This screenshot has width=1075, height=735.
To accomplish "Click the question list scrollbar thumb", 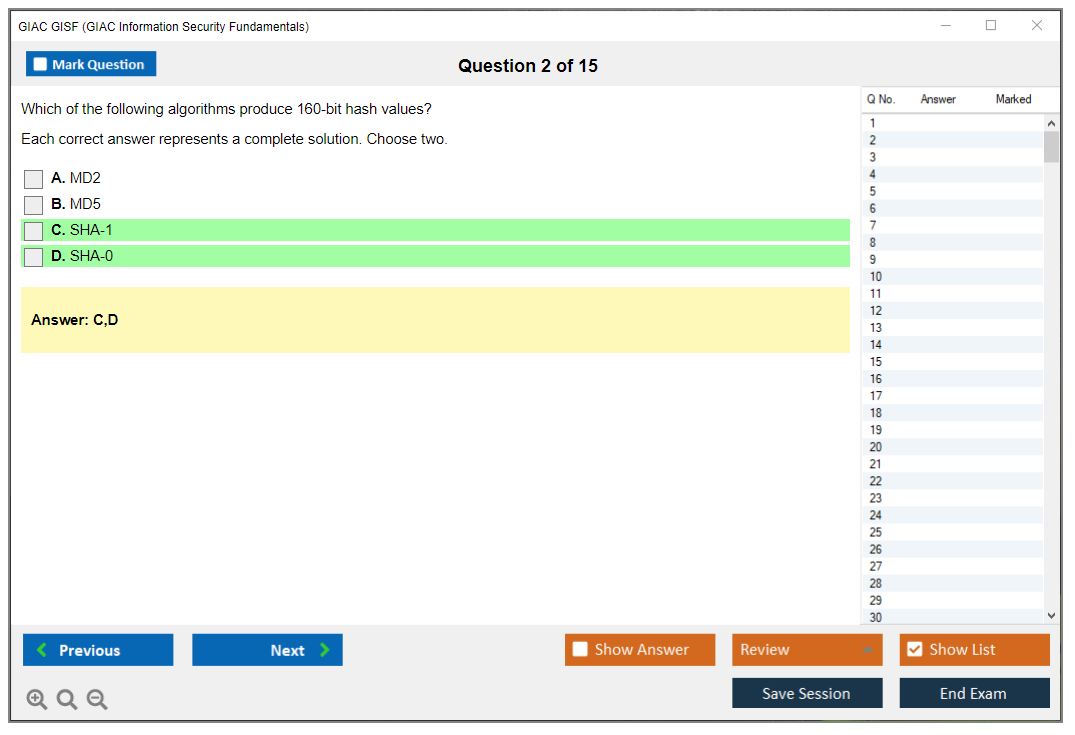I will [x=1051, y=148].
